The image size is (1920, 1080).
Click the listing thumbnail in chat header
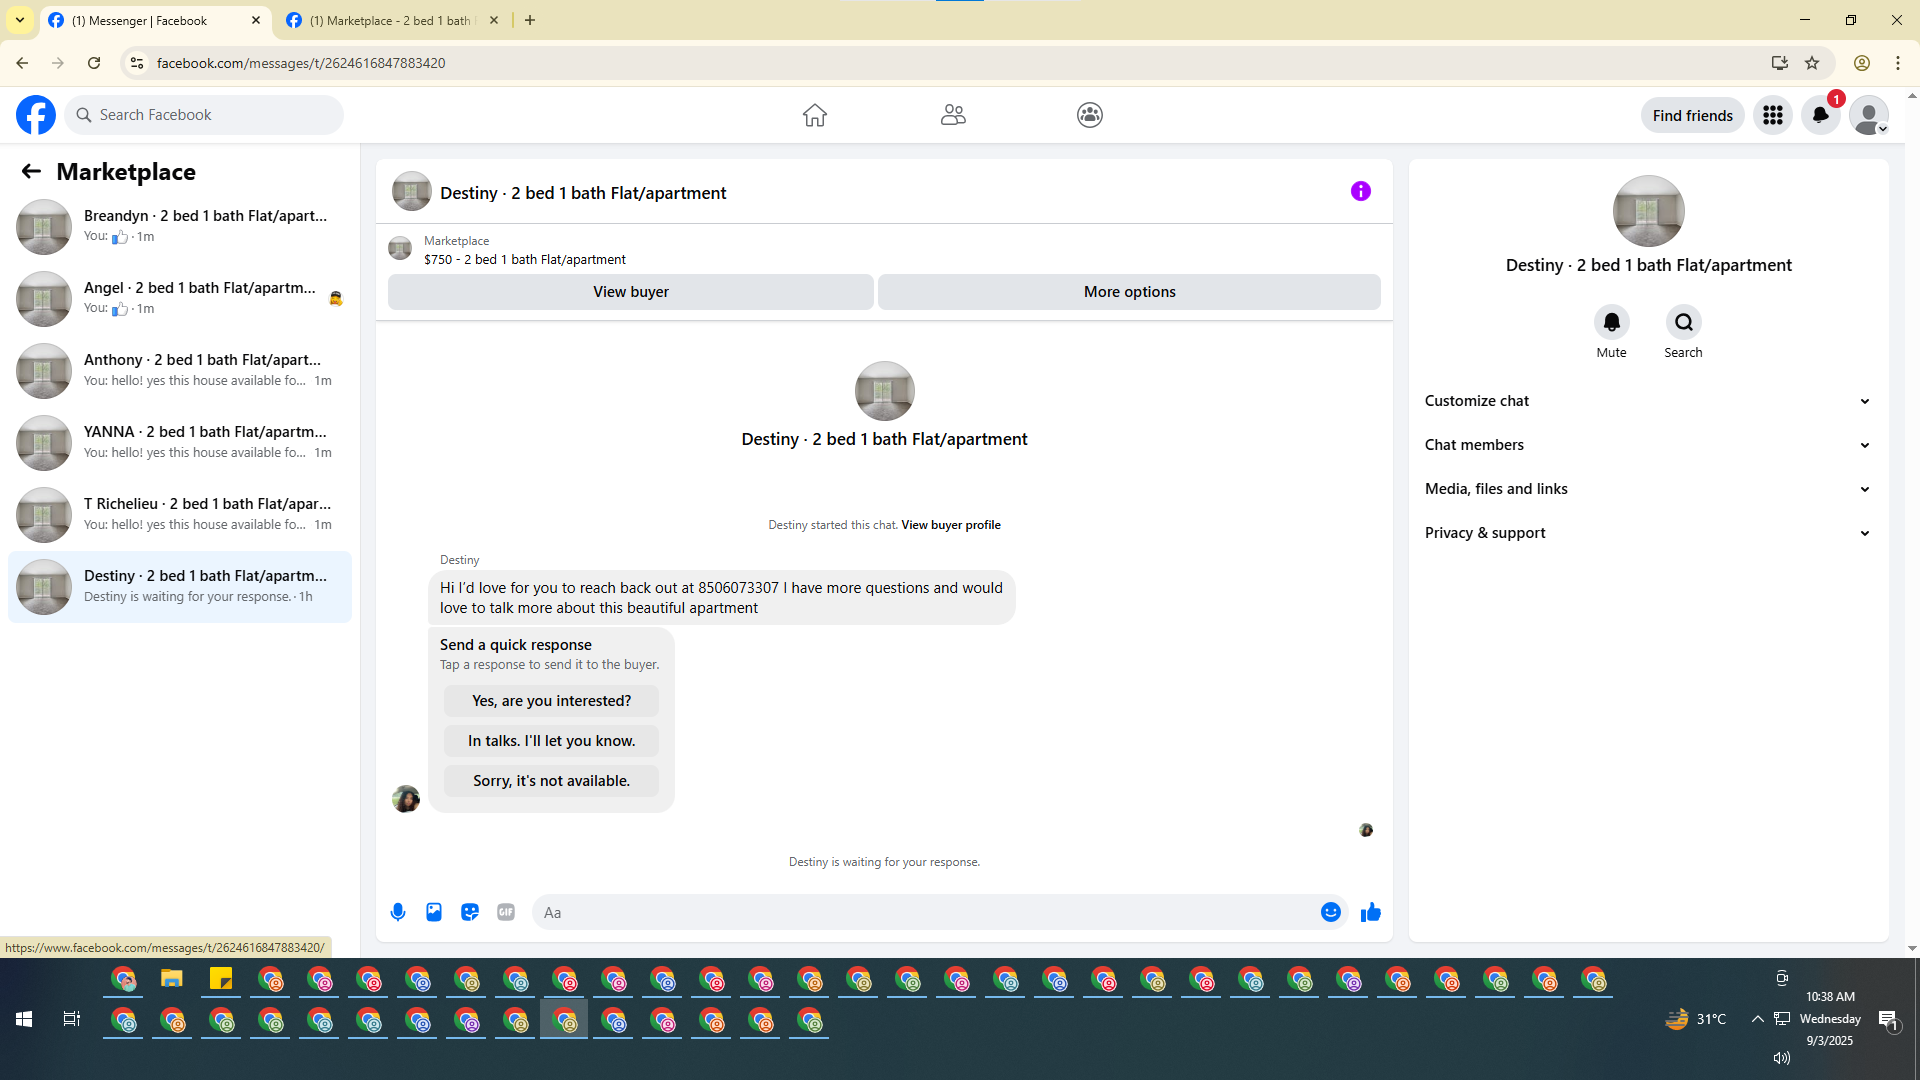point(412,191)
